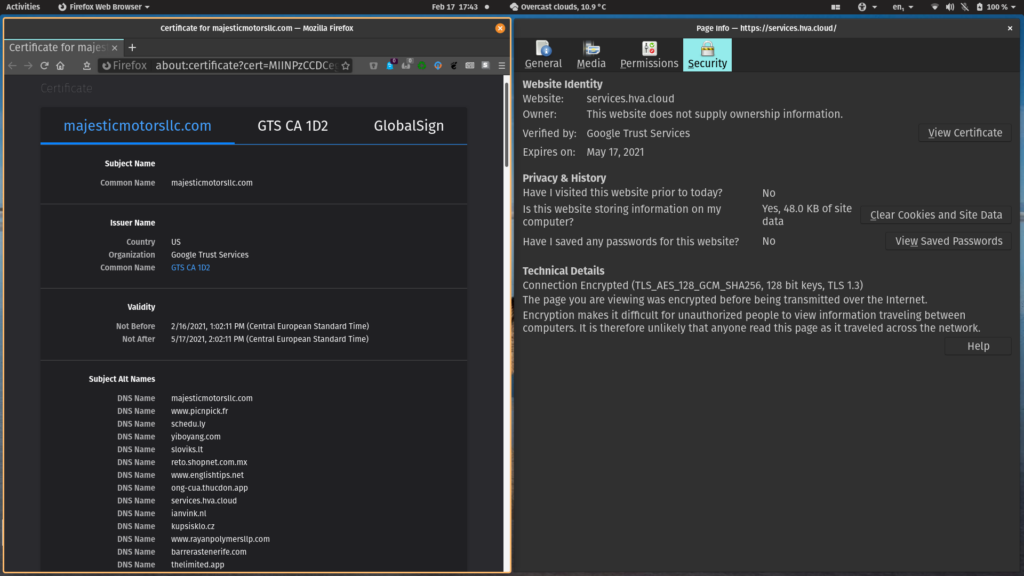Select DNS name kupsisklo.cz
The height and width of the screenshot is (576, 1024).
[x=193, y=526]
